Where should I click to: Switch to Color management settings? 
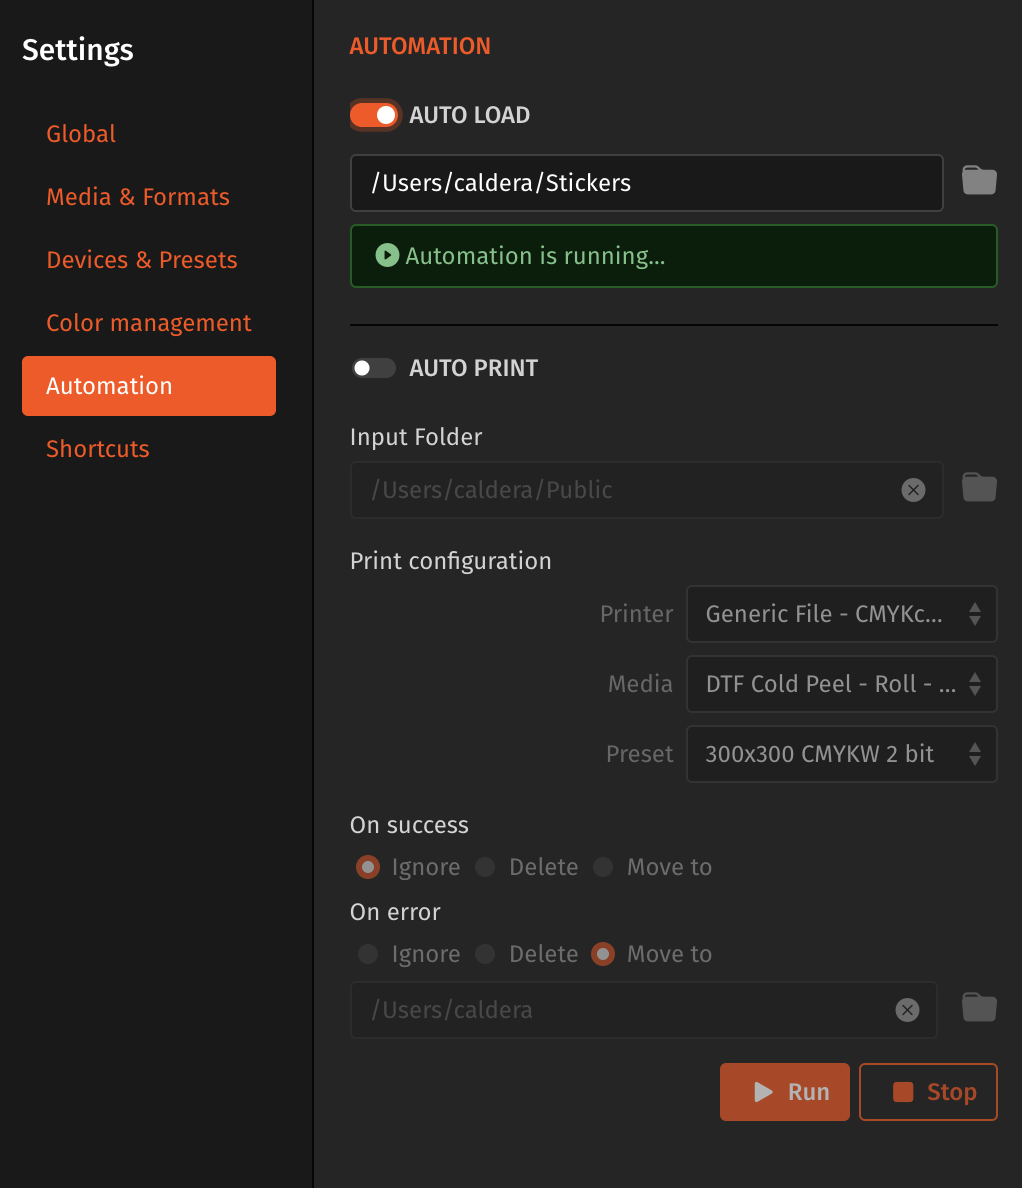(x=148, y=322)
